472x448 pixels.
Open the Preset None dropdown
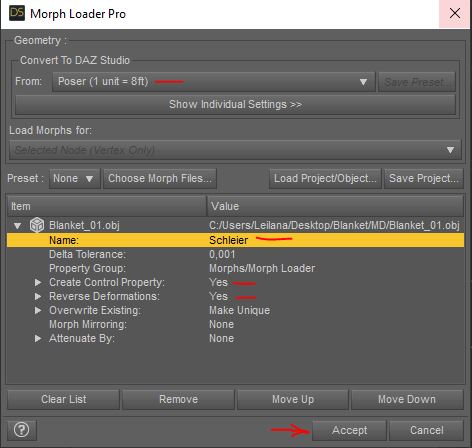[74, 179]
